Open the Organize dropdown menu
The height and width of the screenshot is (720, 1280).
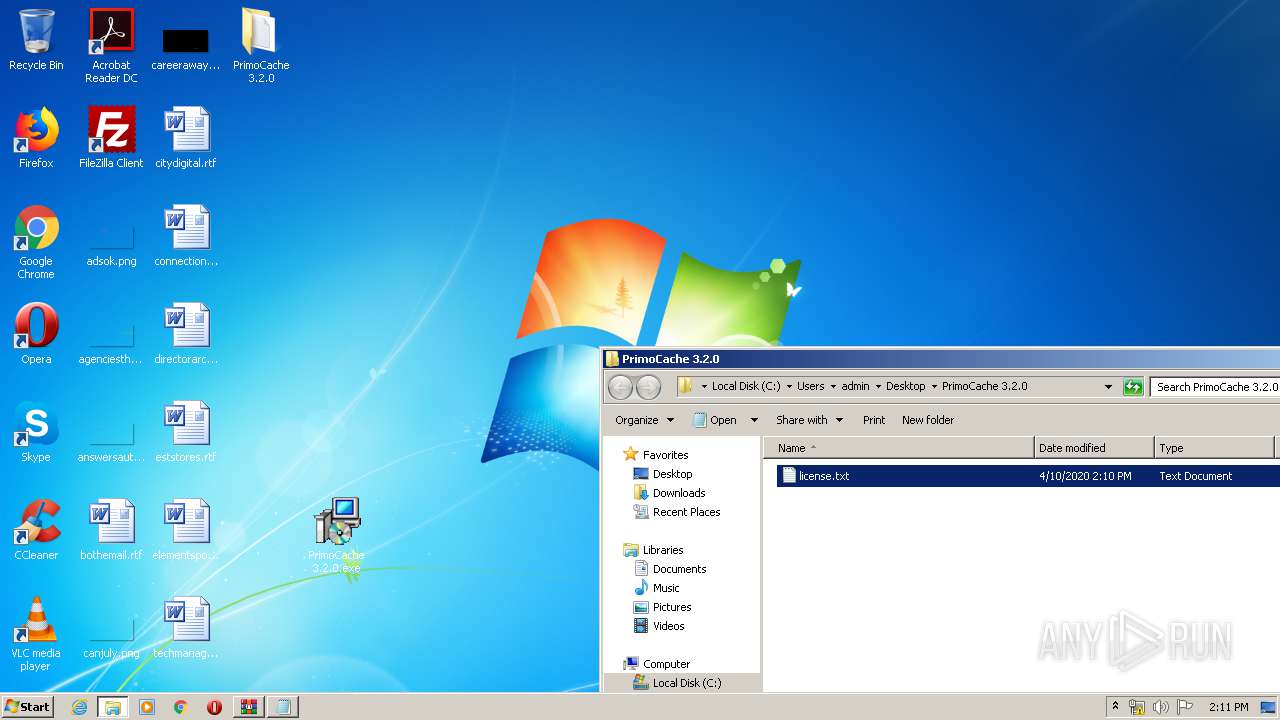(644, 420)
